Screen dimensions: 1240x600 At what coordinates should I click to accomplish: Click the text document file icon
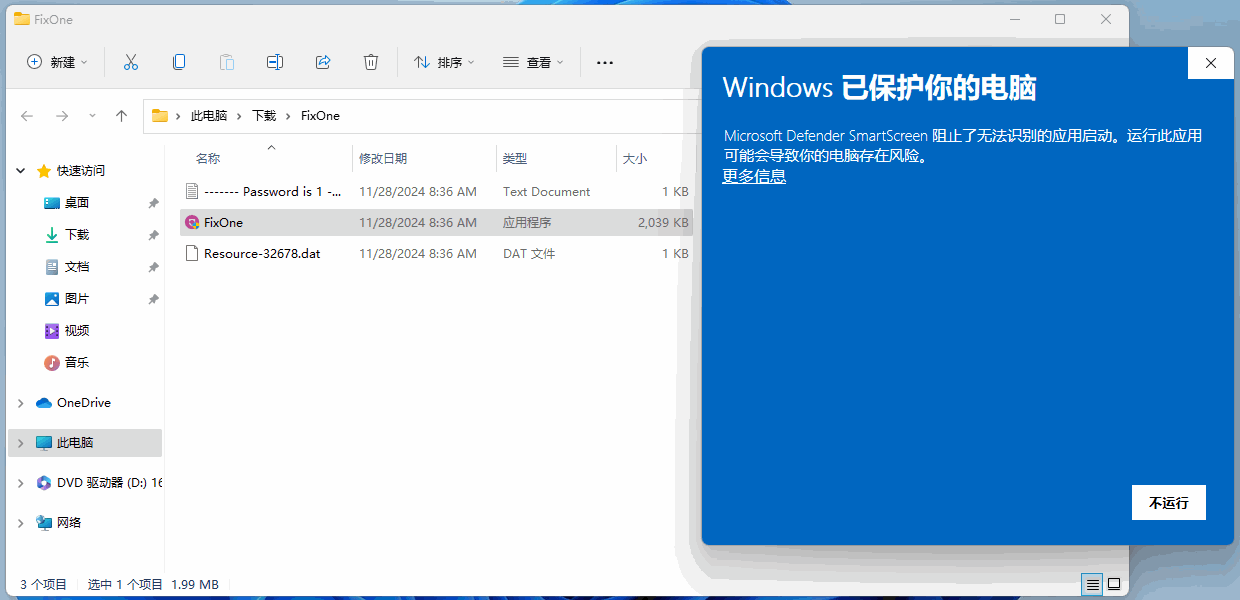coord(193,191)
